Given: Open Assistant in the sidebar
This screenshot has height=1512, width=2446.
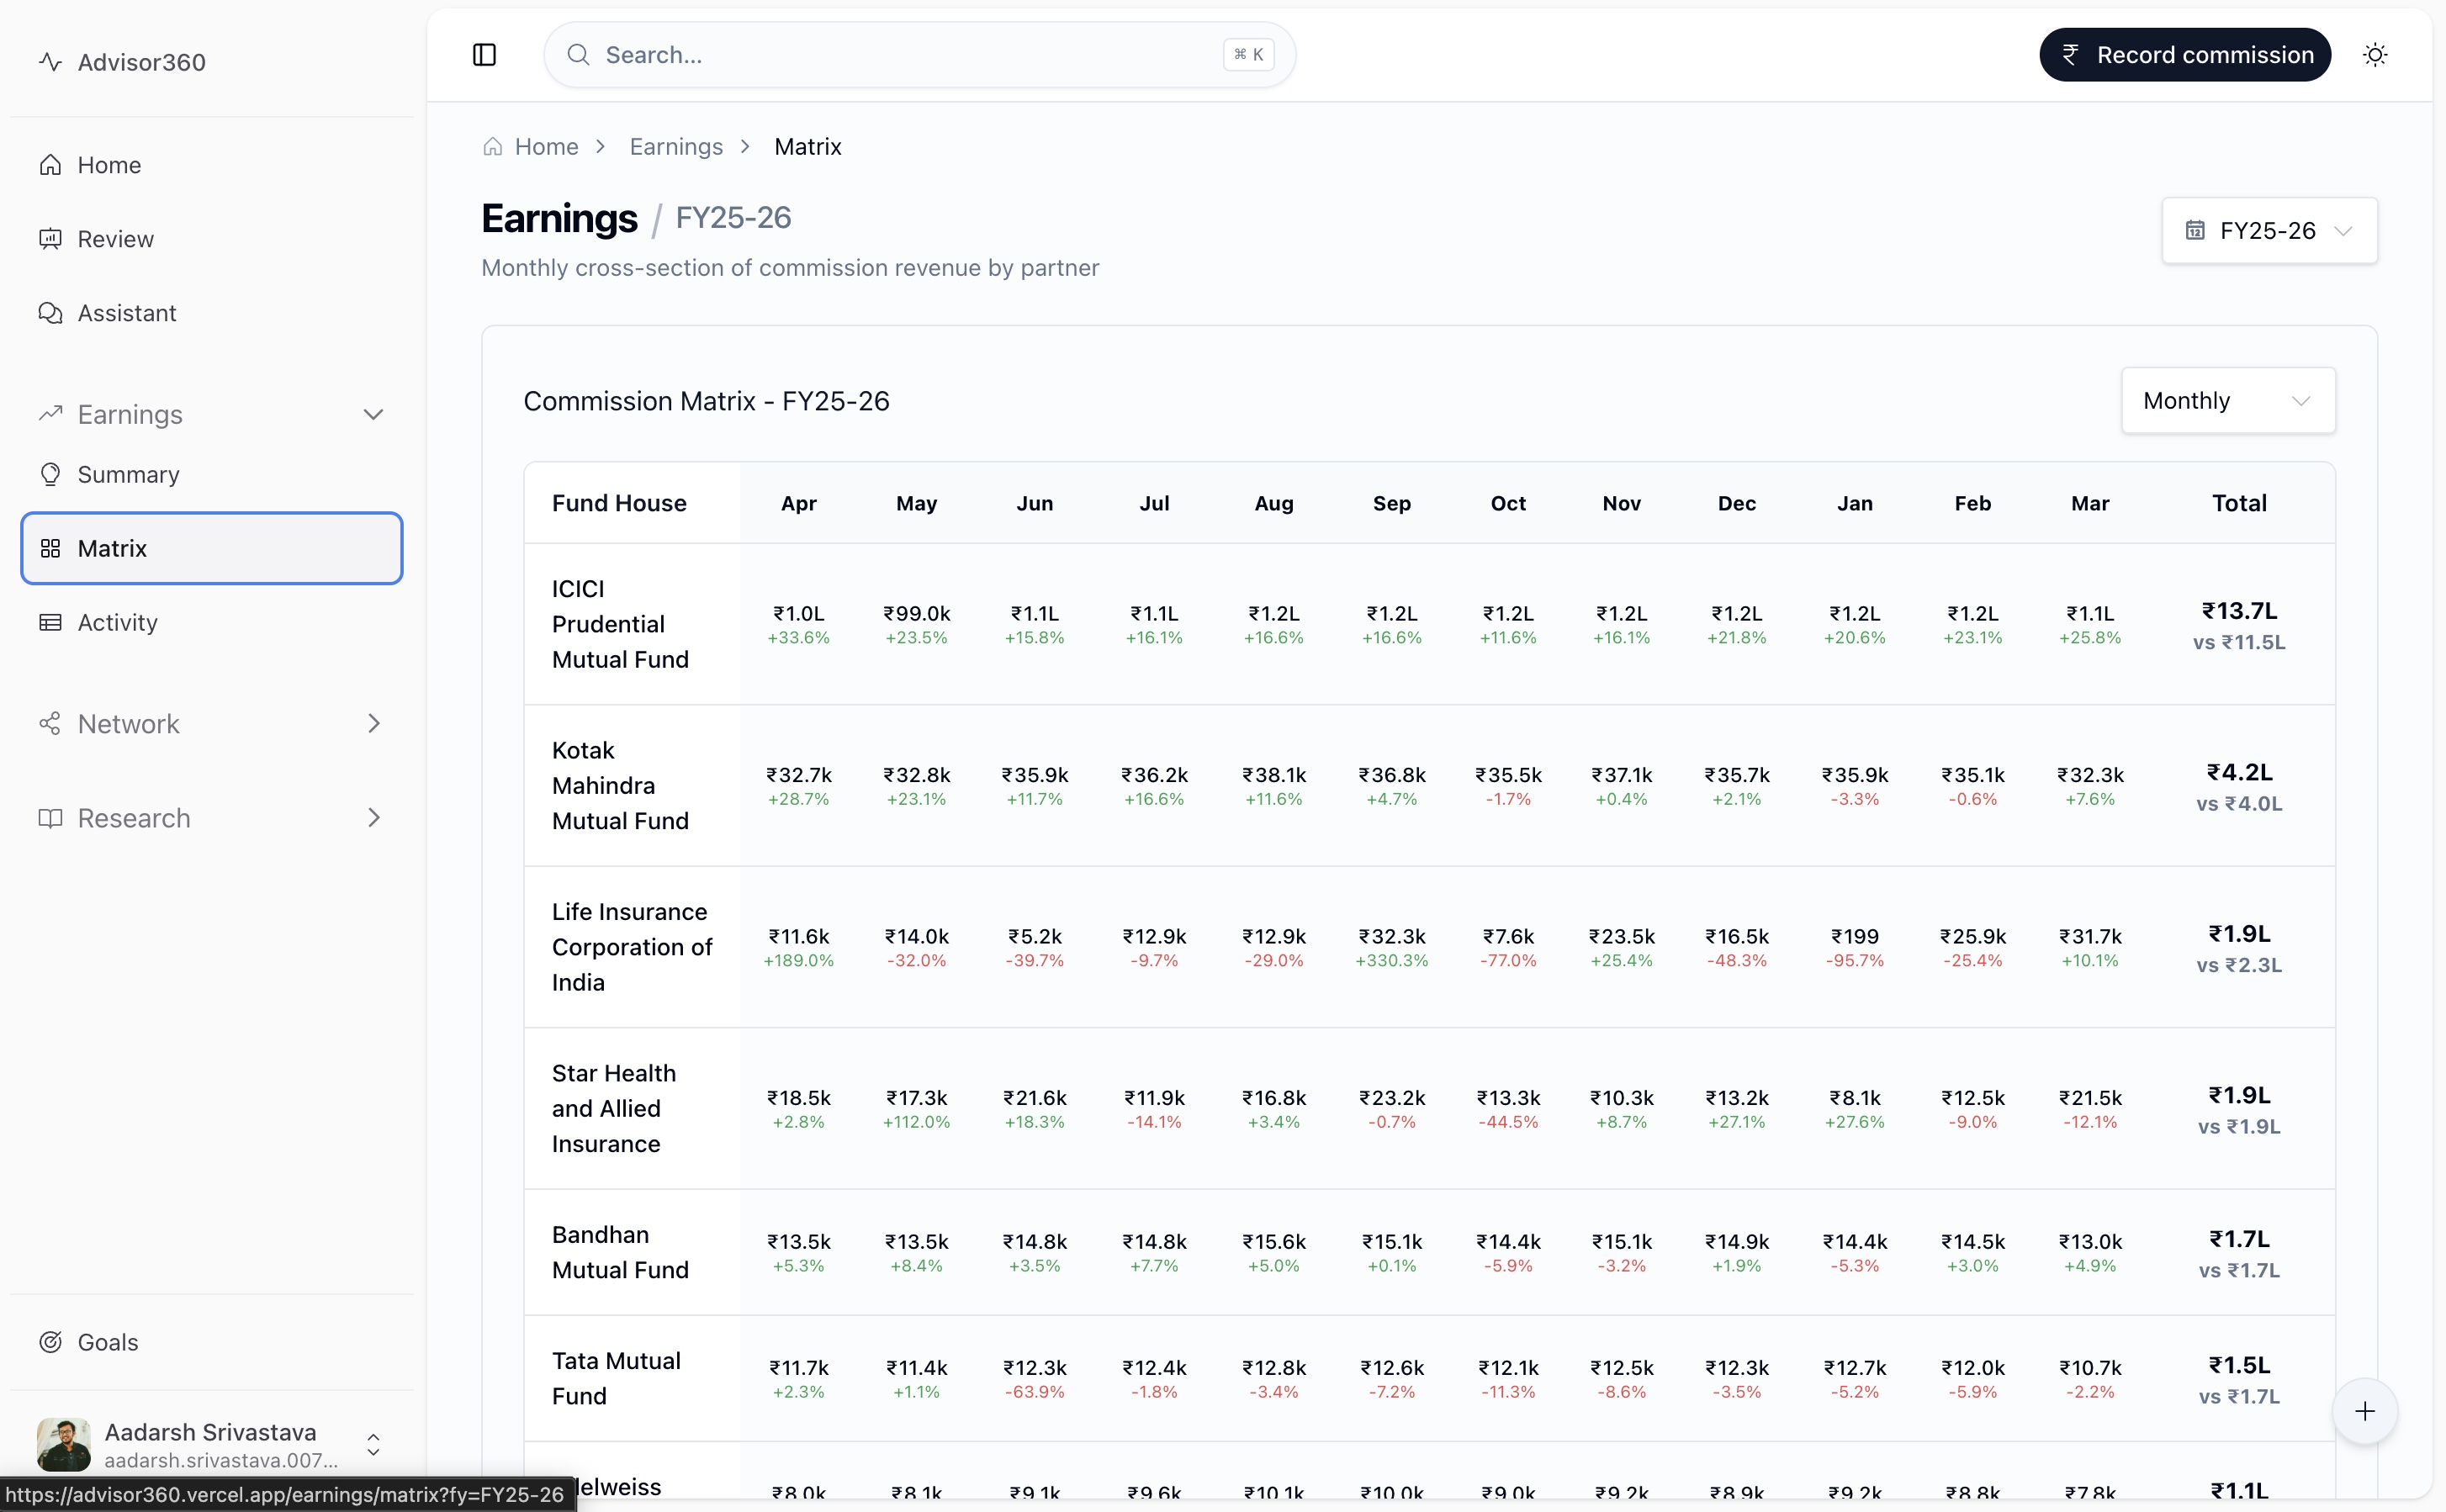Looking at the screenshot, I should 211,313.
